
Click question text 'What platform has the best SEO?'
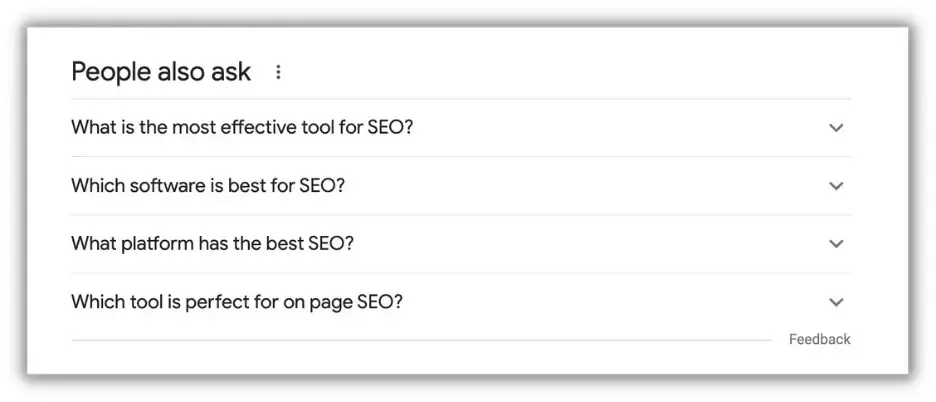[213, 244]
